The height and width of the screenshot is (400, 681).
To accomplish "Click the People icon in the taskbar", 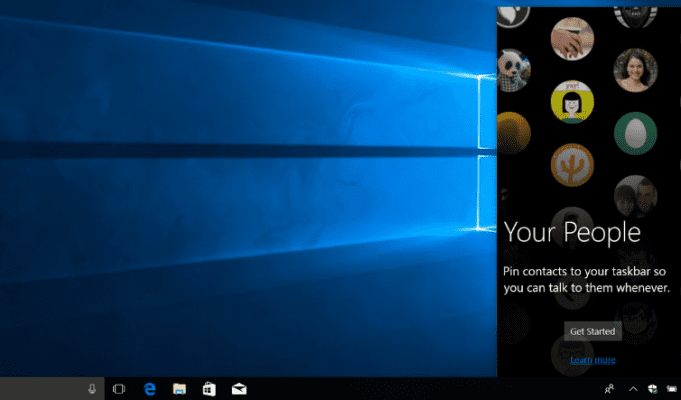I will coord(610,389).
